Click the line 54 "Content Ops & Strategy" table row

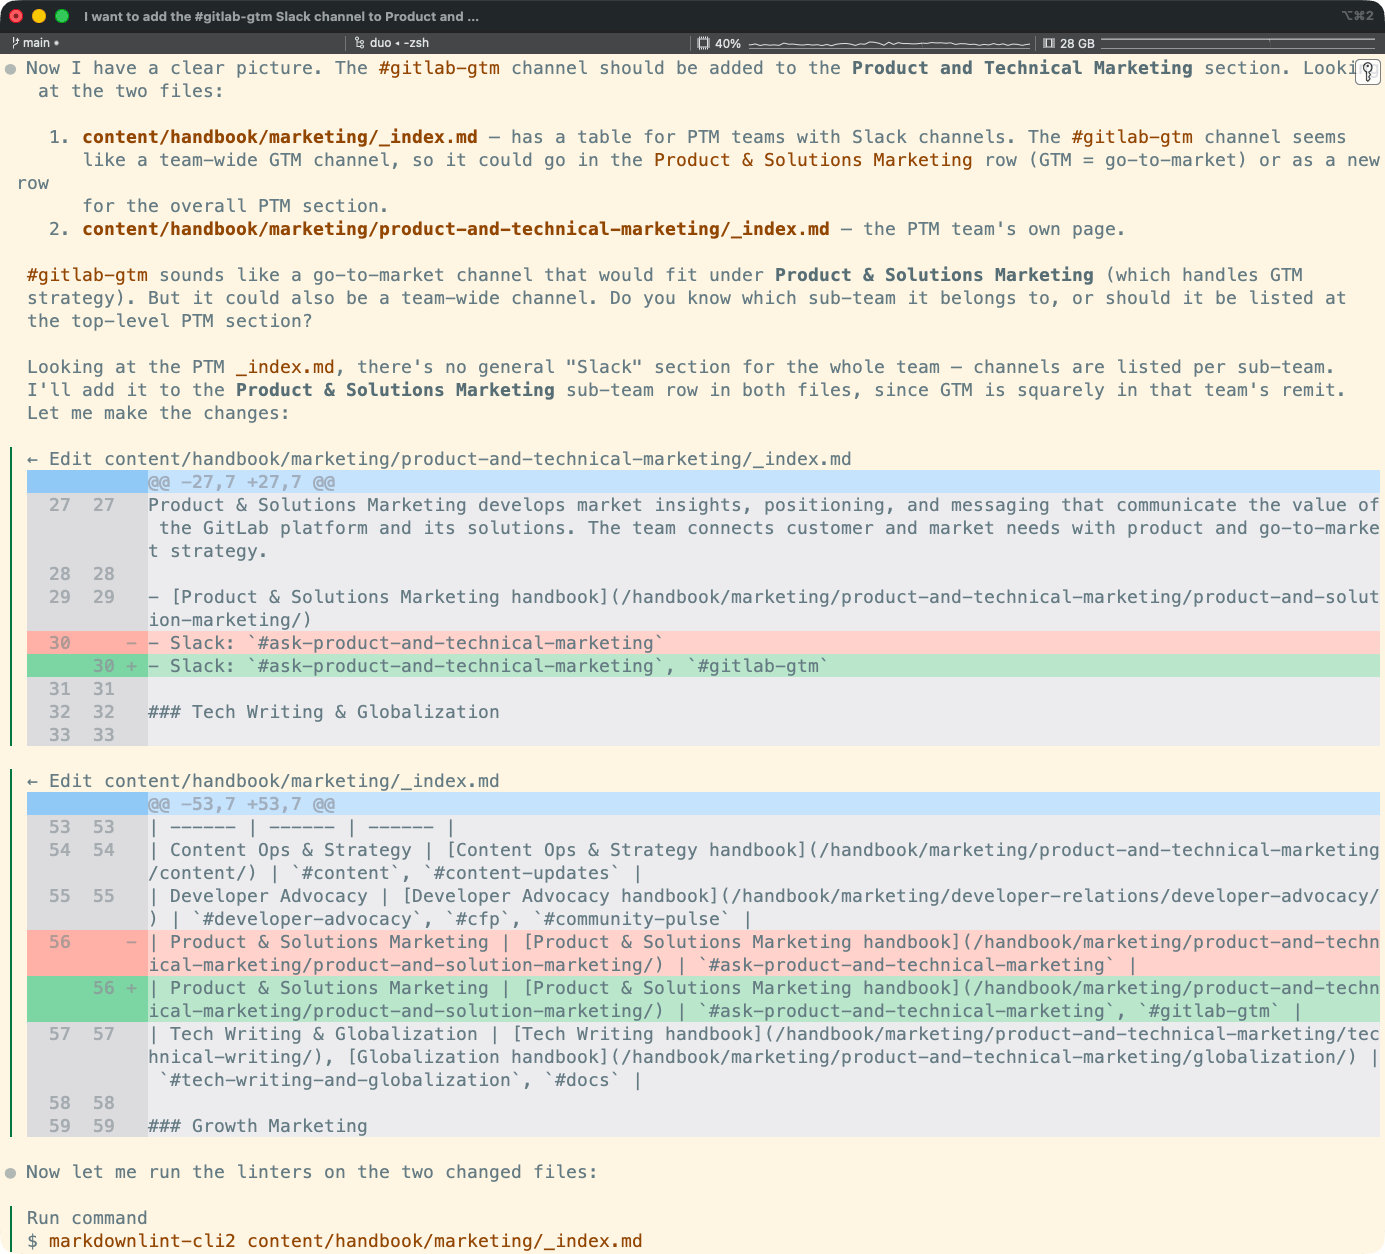[703, 862]
